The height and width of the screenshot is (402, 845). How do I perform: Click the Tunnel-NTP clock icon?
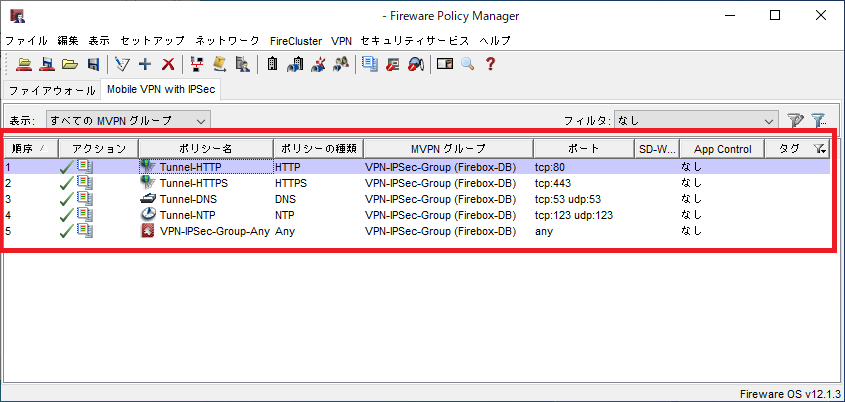click(148, 214)
